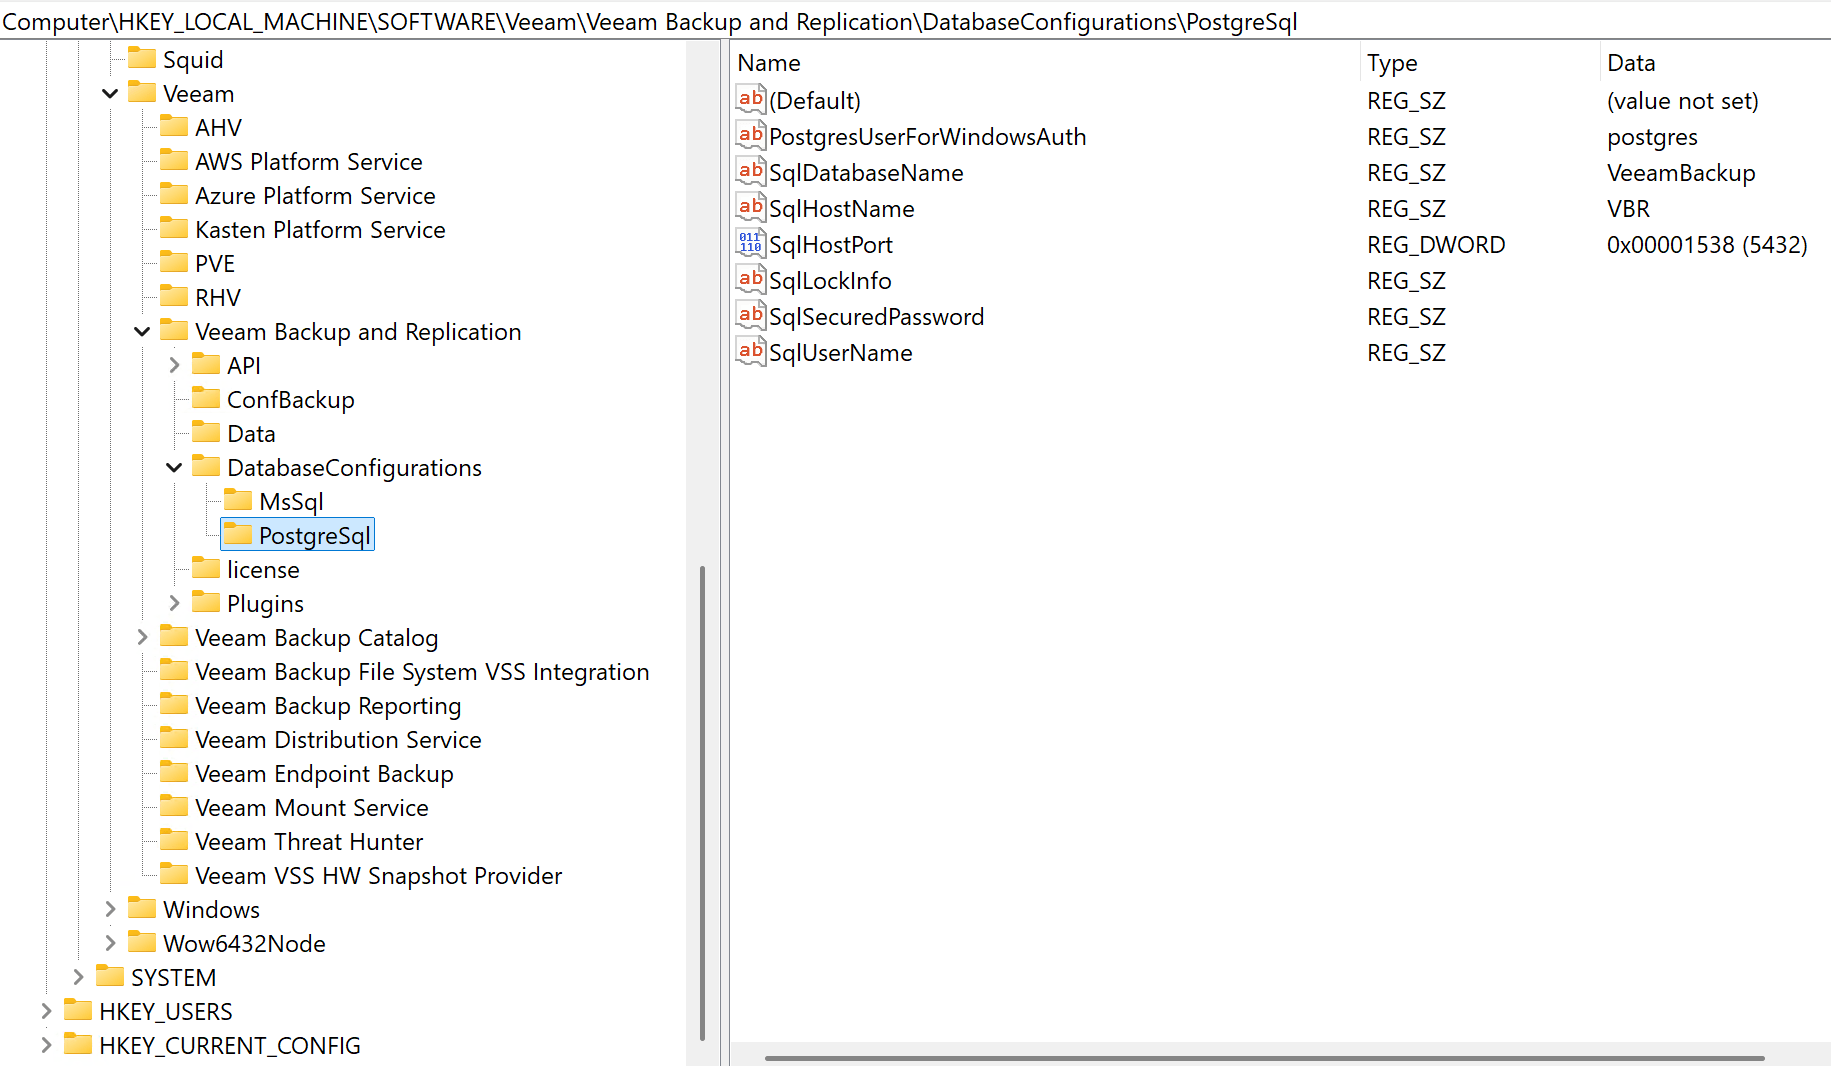Click the Kasten Platform Service folder icon

174,228
